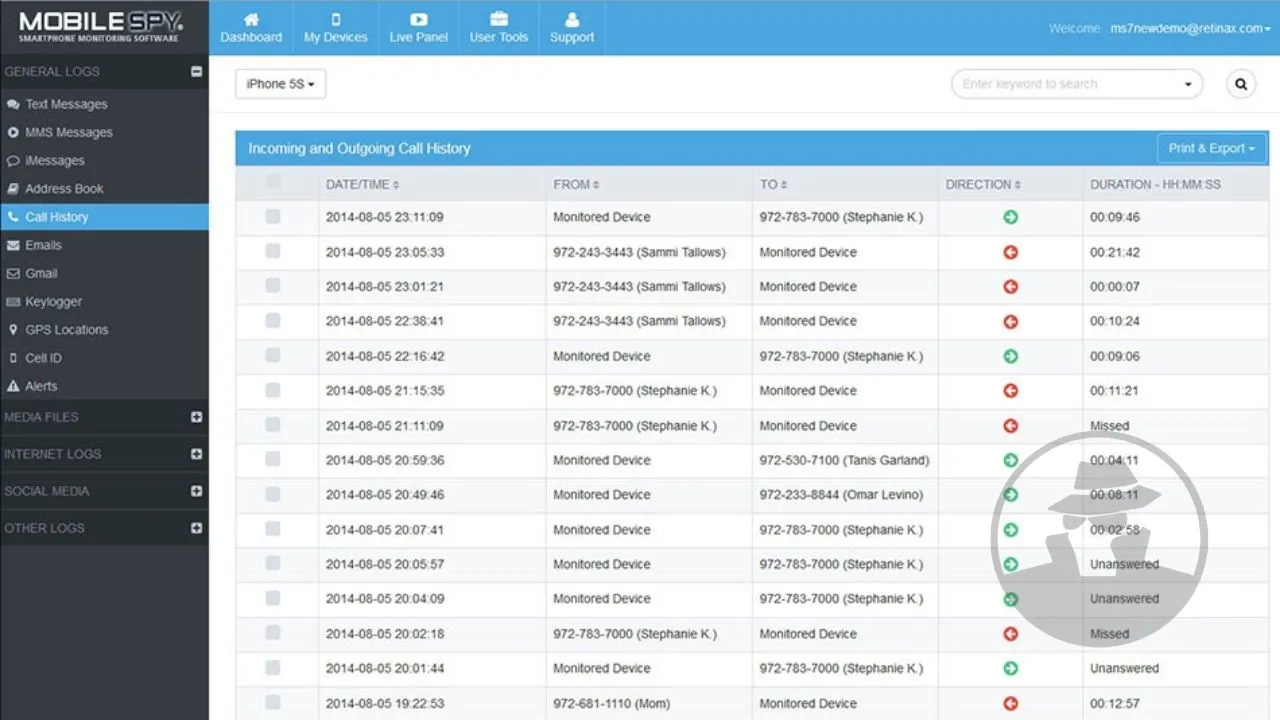Open Support from the top navigation
The width and height of the screenshot is (1280, 720).
click(572, 28)
